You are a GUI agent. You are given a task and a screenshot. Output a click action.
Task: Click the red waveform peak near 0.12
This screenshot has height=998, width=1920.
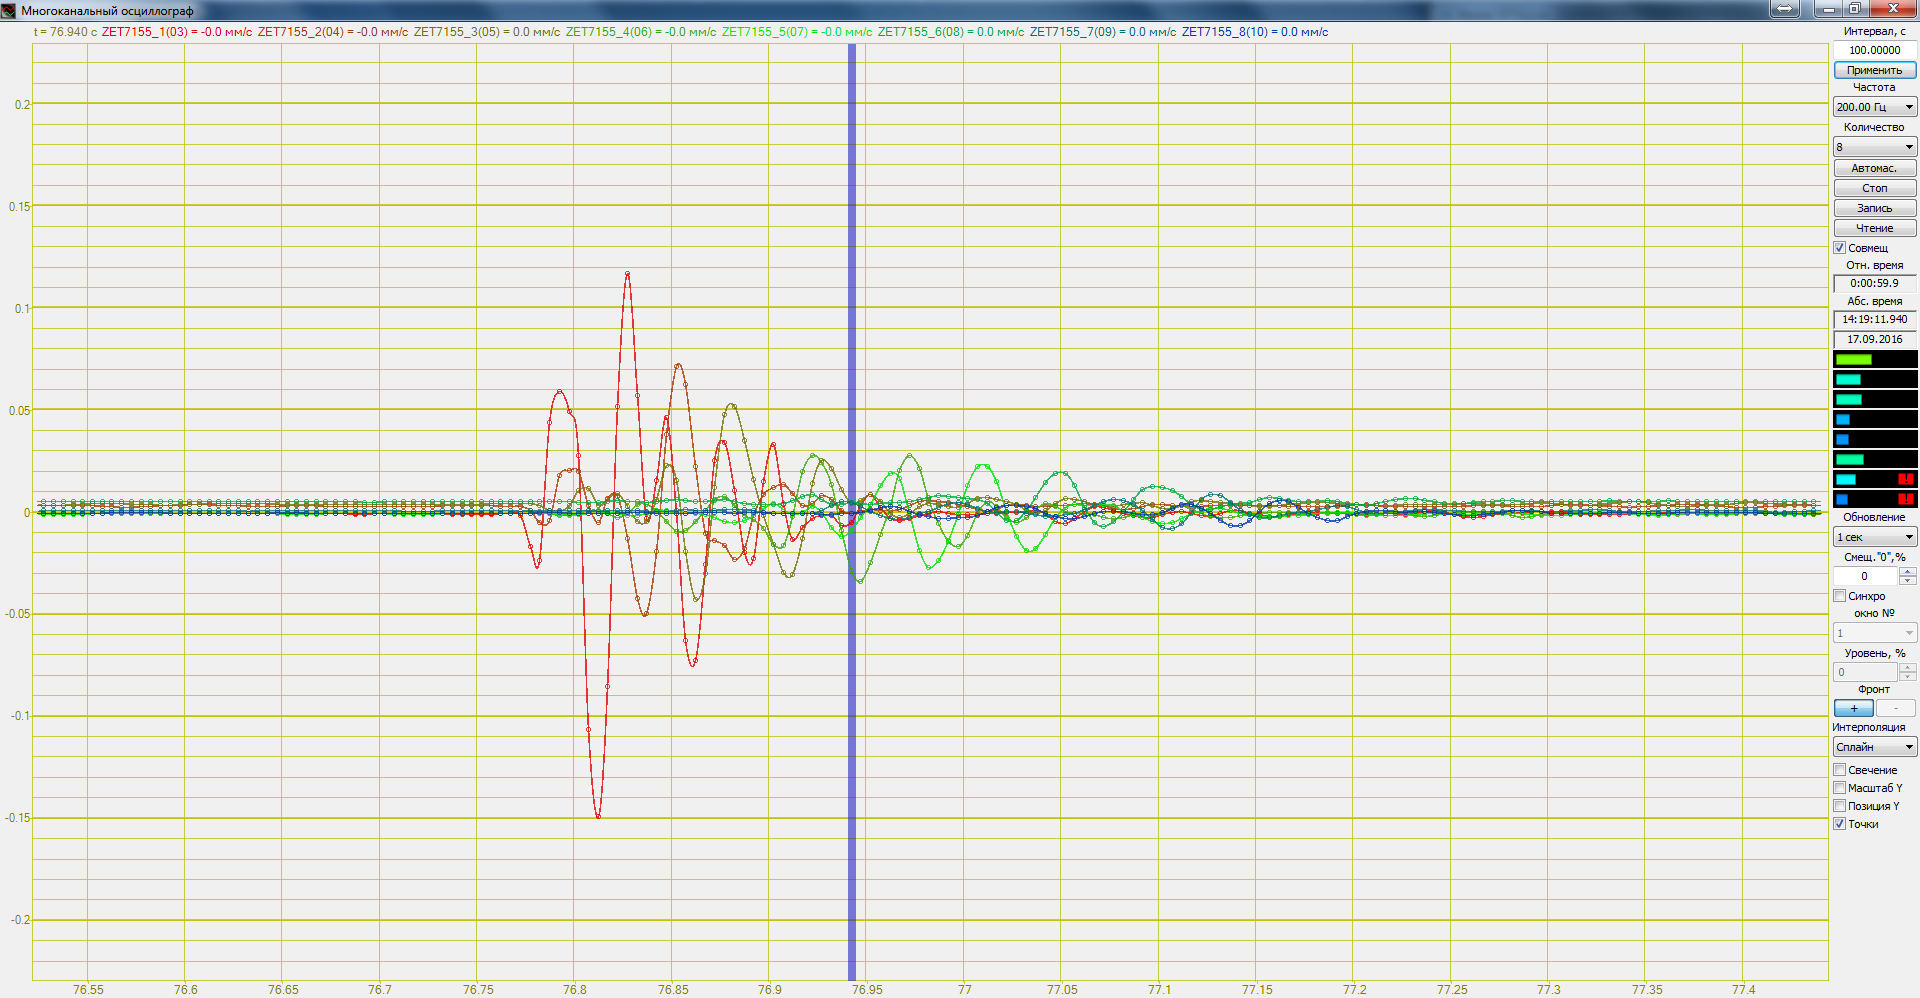pos(627,273)
